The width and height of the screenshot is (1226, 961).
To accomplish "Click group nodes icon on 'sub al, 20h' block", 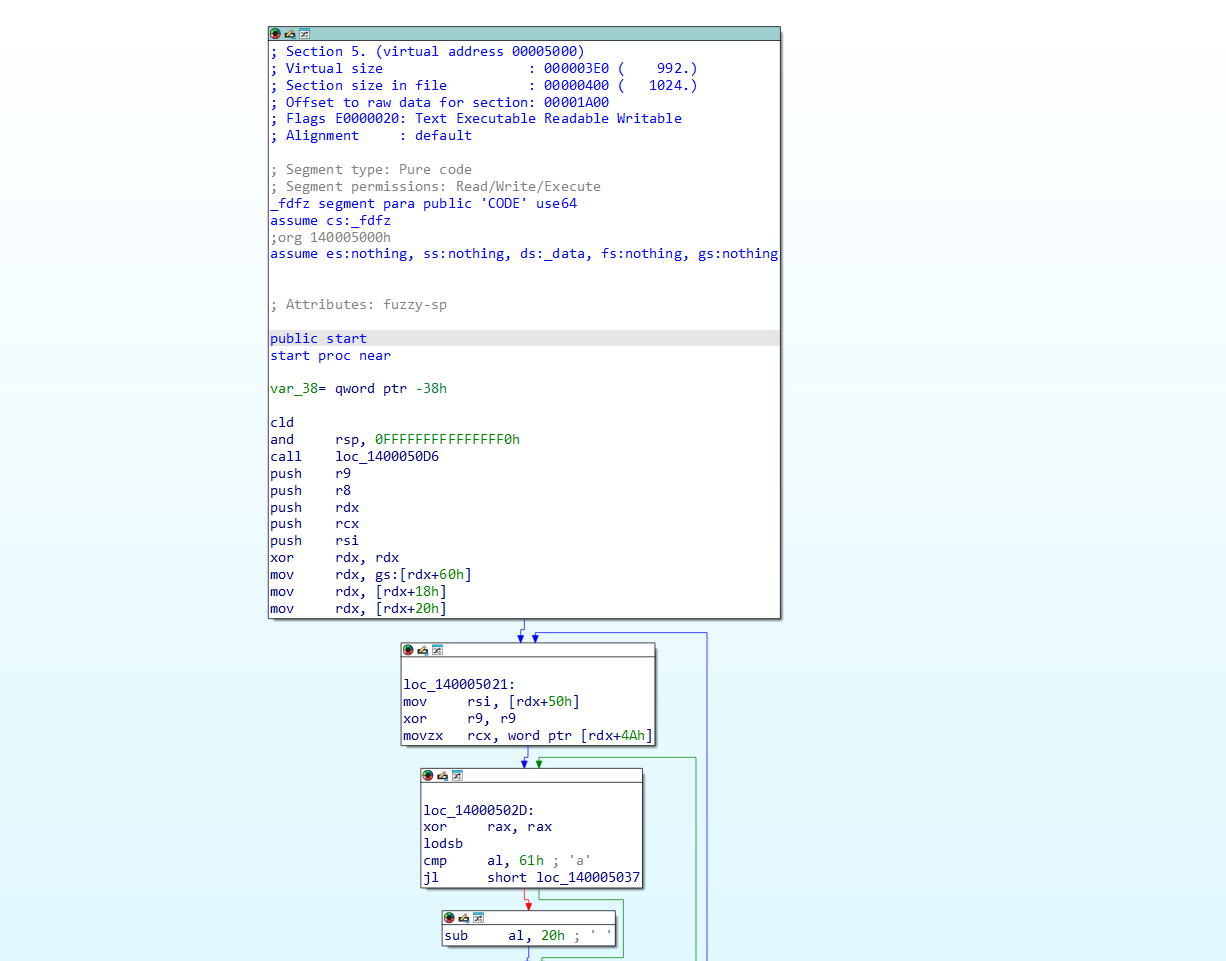I will point(478,917).
